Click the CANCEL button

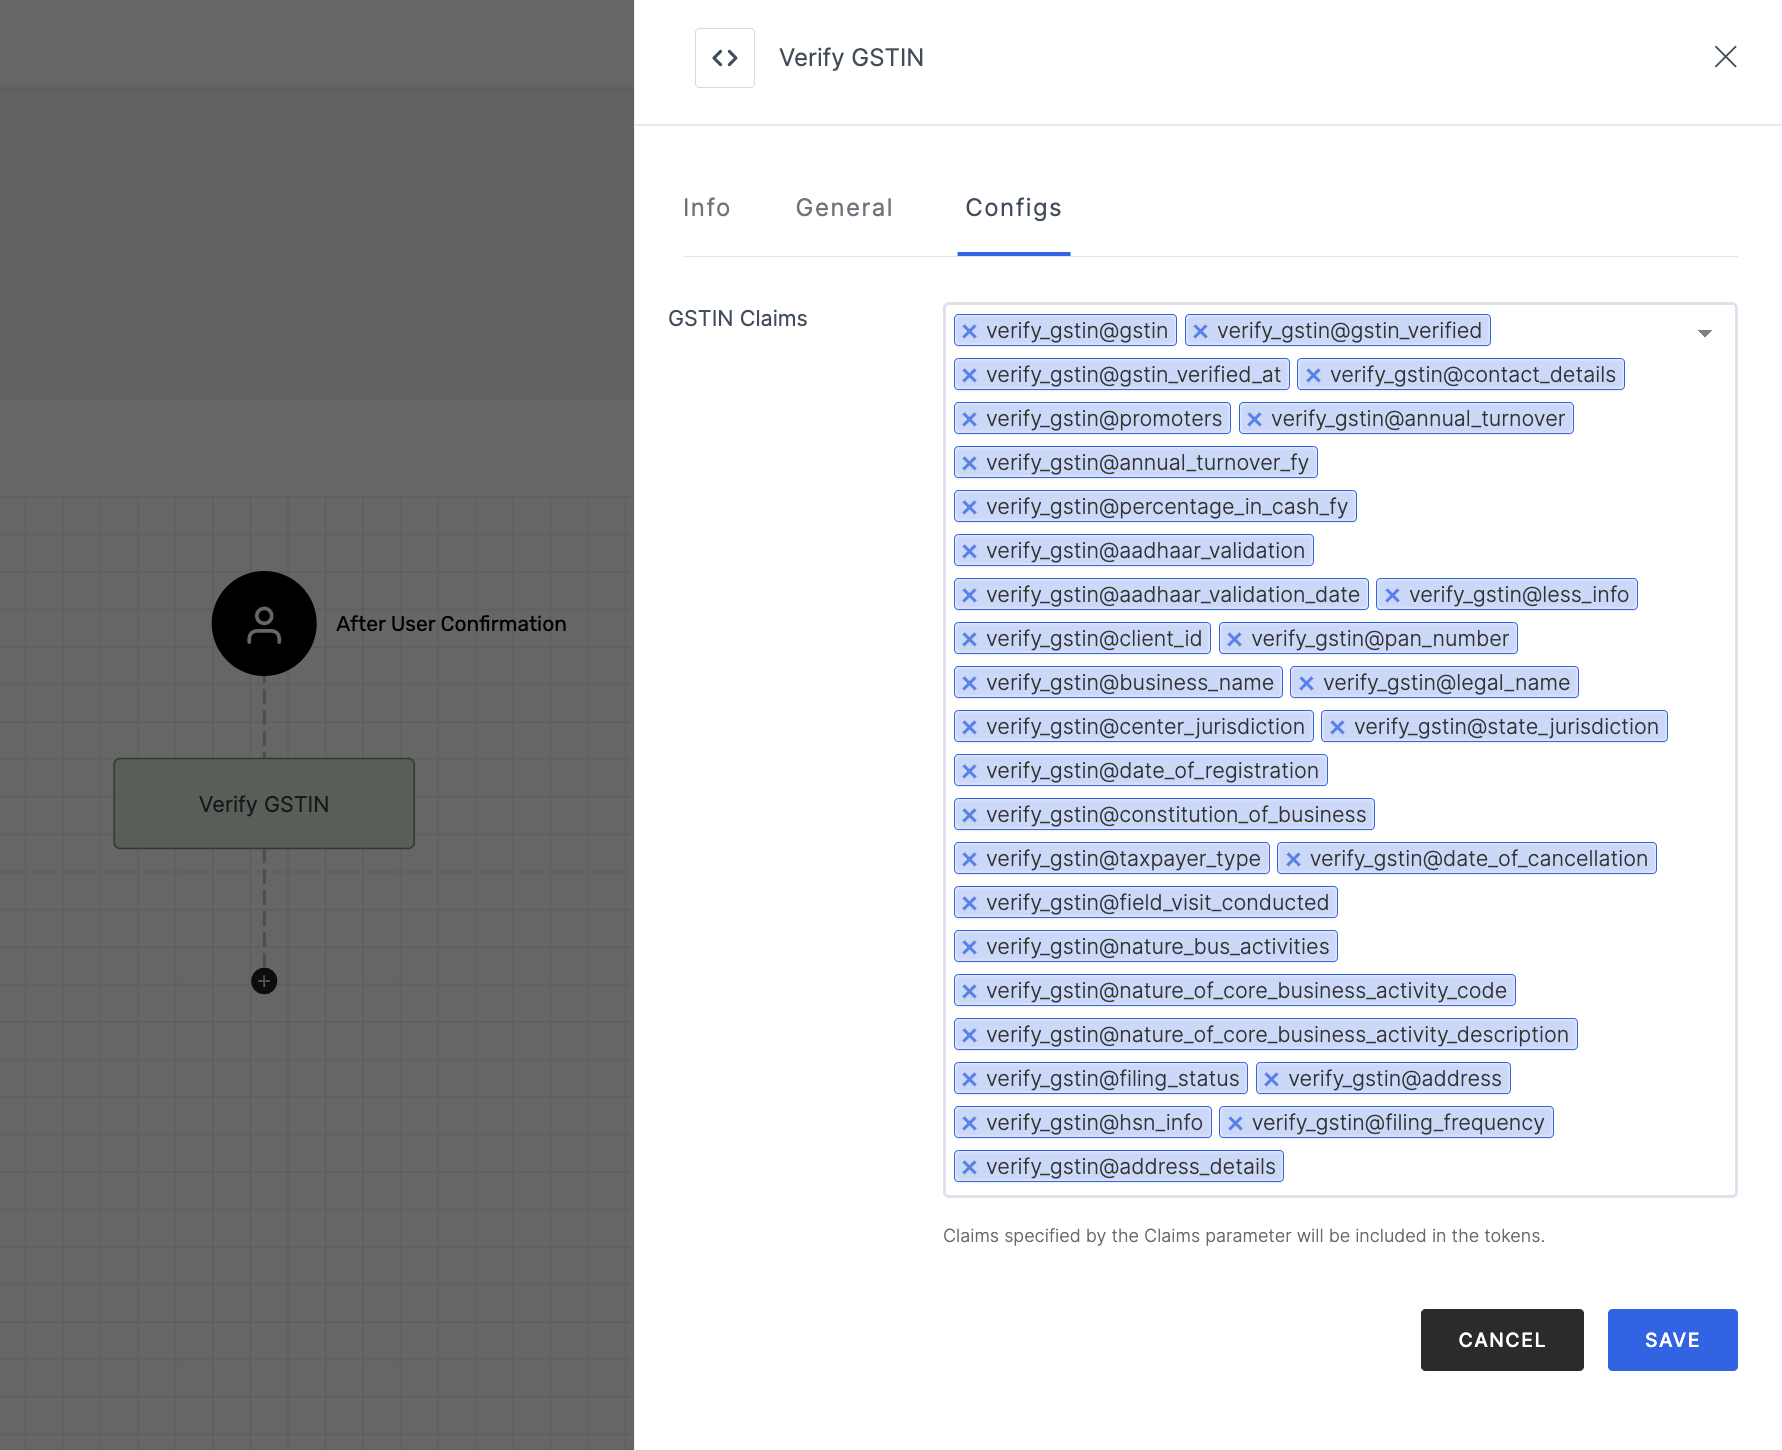(x=1502, y=1340)
